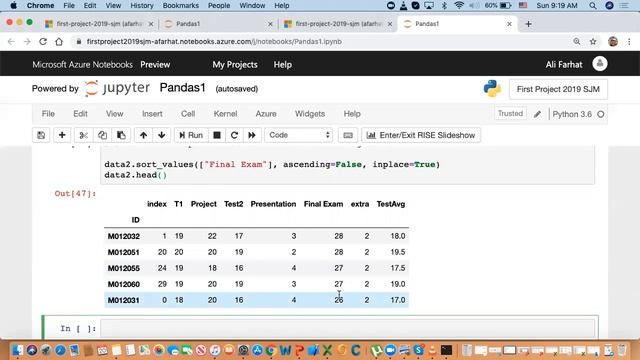Click the Jupyter logo
Screen dimensions: 640x360
point(118,88)
